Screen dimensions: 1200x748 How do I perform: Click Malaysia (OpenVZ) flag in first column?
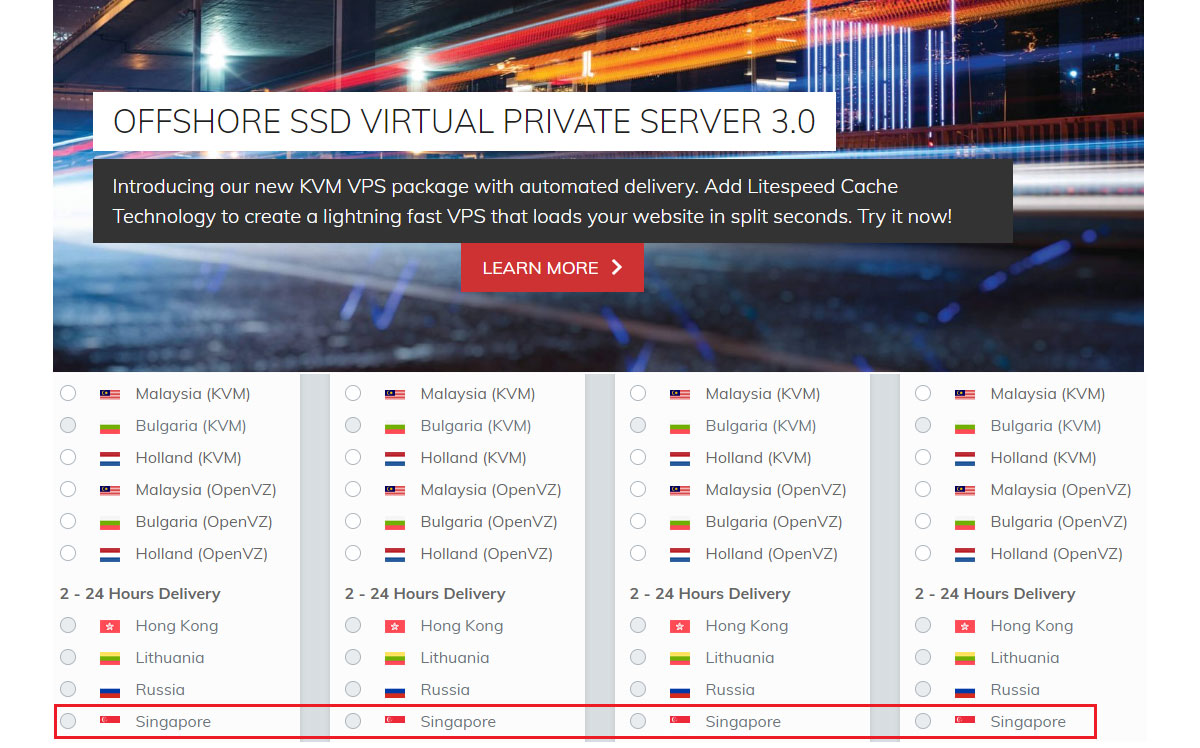pyautogui.click(x=110, y=491)
